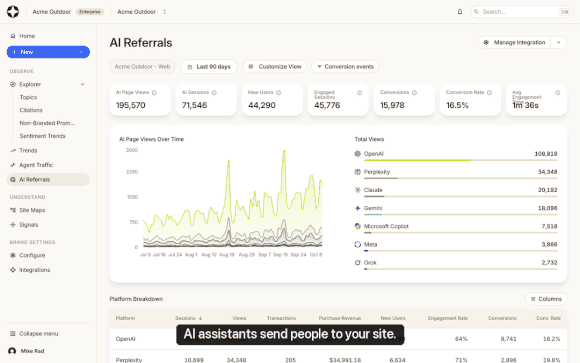The image size is (580, 363).
Task: Click the Grok logo icon
Action: pyautogui.click(x=358, y=263)
